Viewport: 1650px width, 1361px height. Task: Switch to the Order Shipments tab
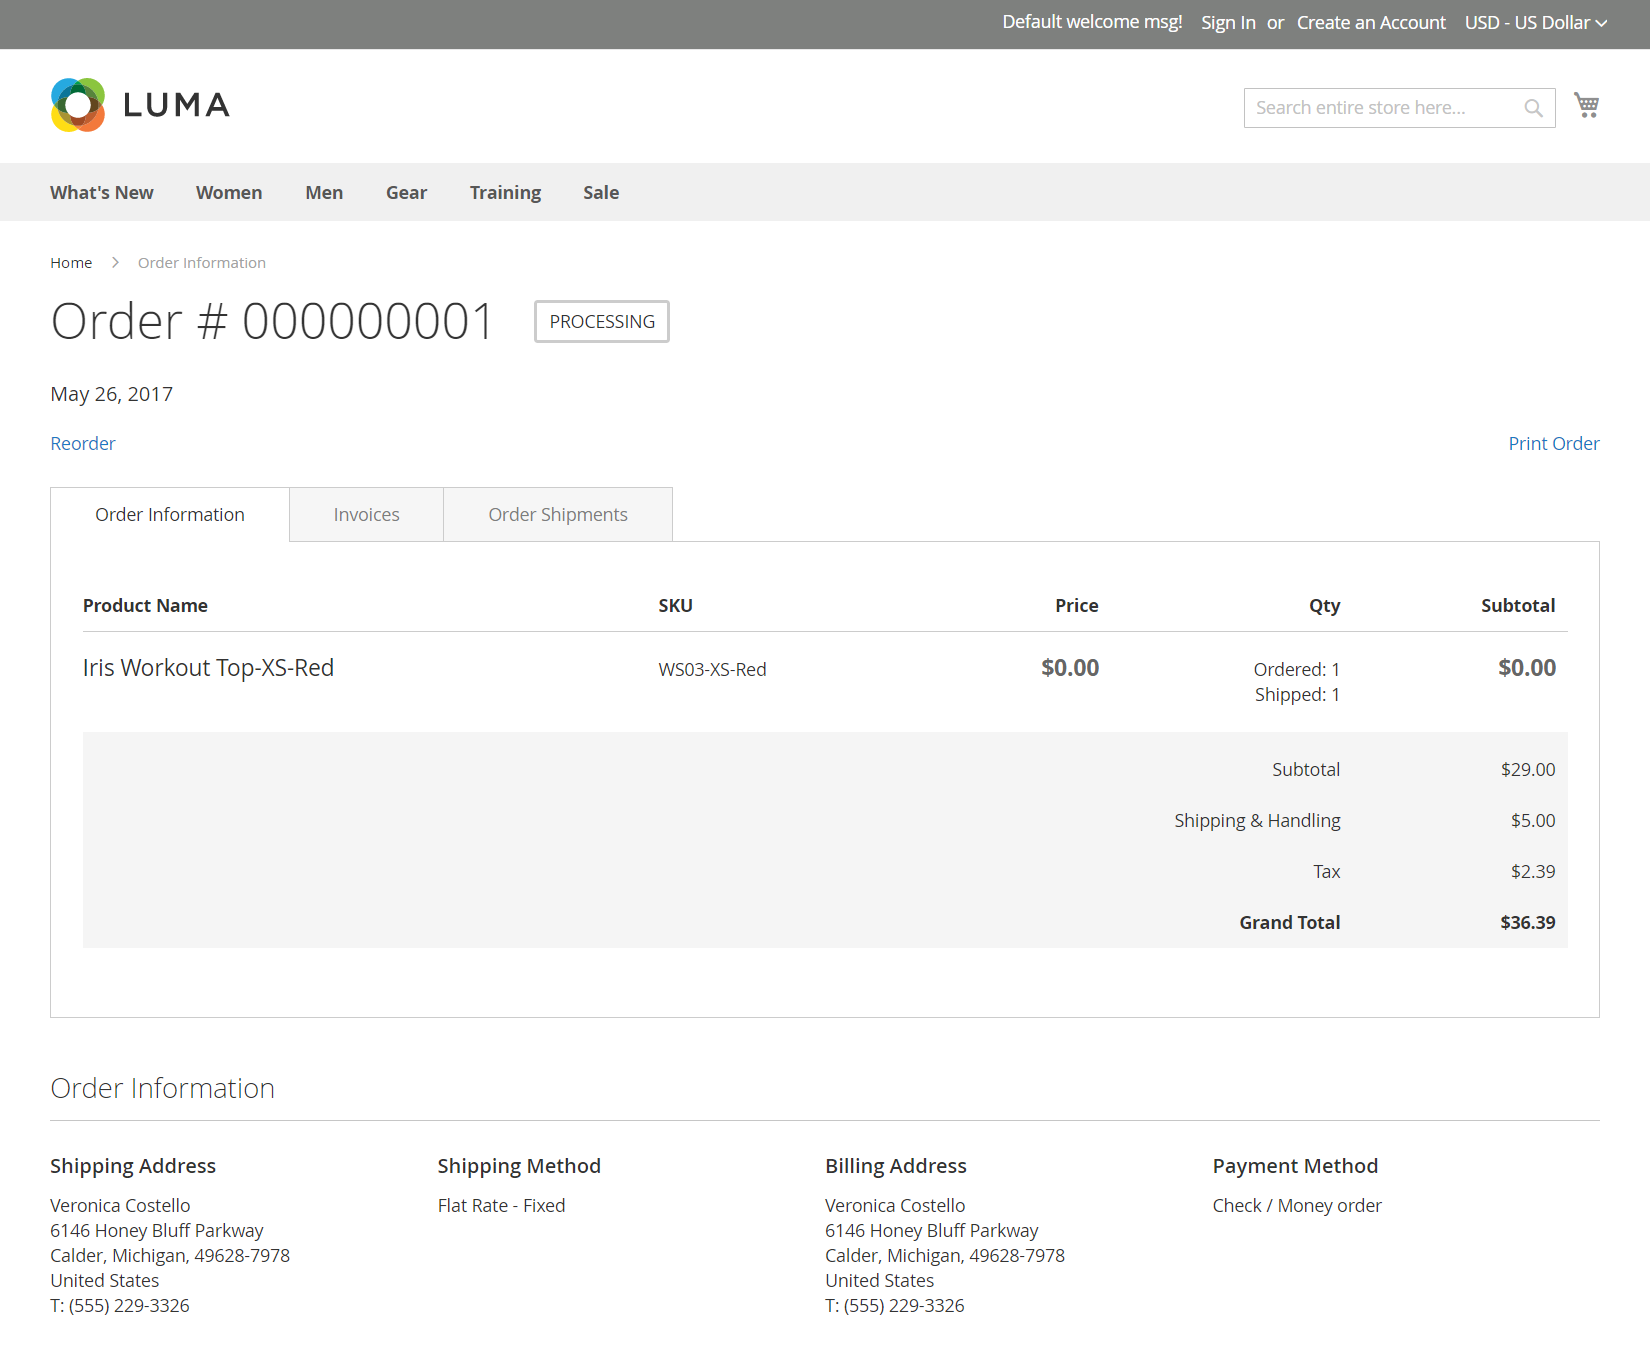pyautogui.click(x=558, y=515)
